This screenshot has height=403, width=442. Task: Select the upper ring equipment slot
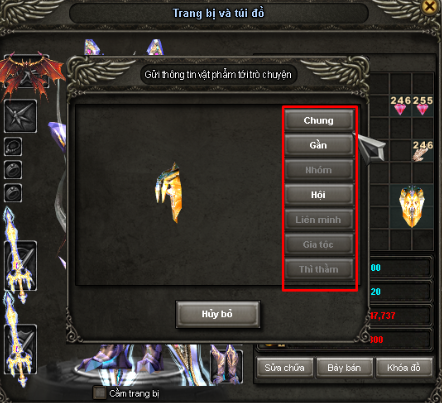(x=13, y=169)
